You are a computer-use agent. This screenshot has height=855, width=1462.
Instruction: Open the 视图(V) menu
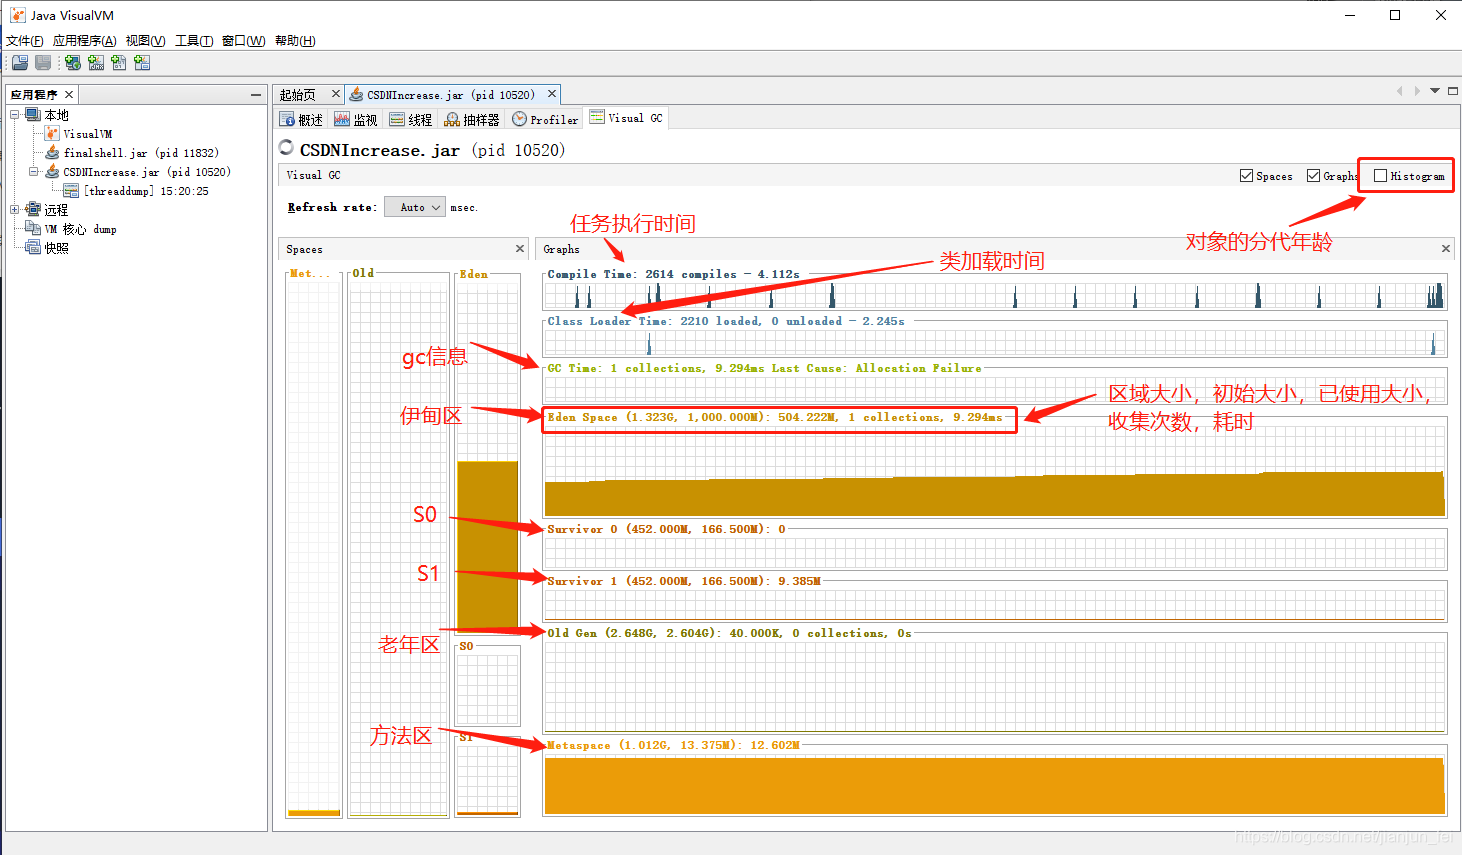click(146, 41)
